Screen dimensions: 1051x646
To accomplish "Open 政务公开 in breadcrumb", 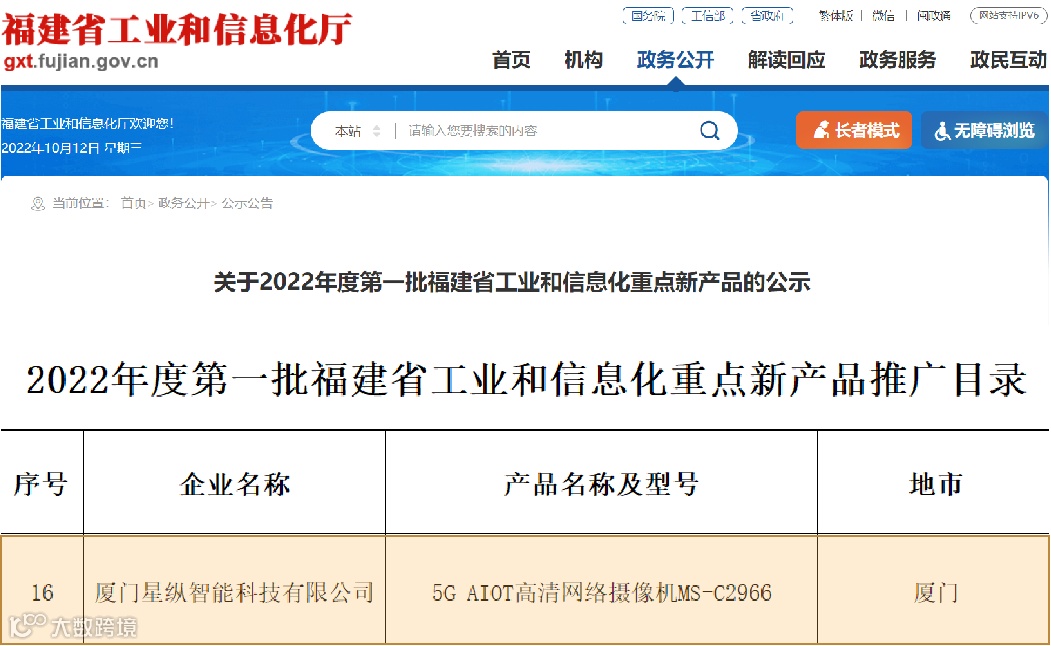I will [x=183, y=203].
